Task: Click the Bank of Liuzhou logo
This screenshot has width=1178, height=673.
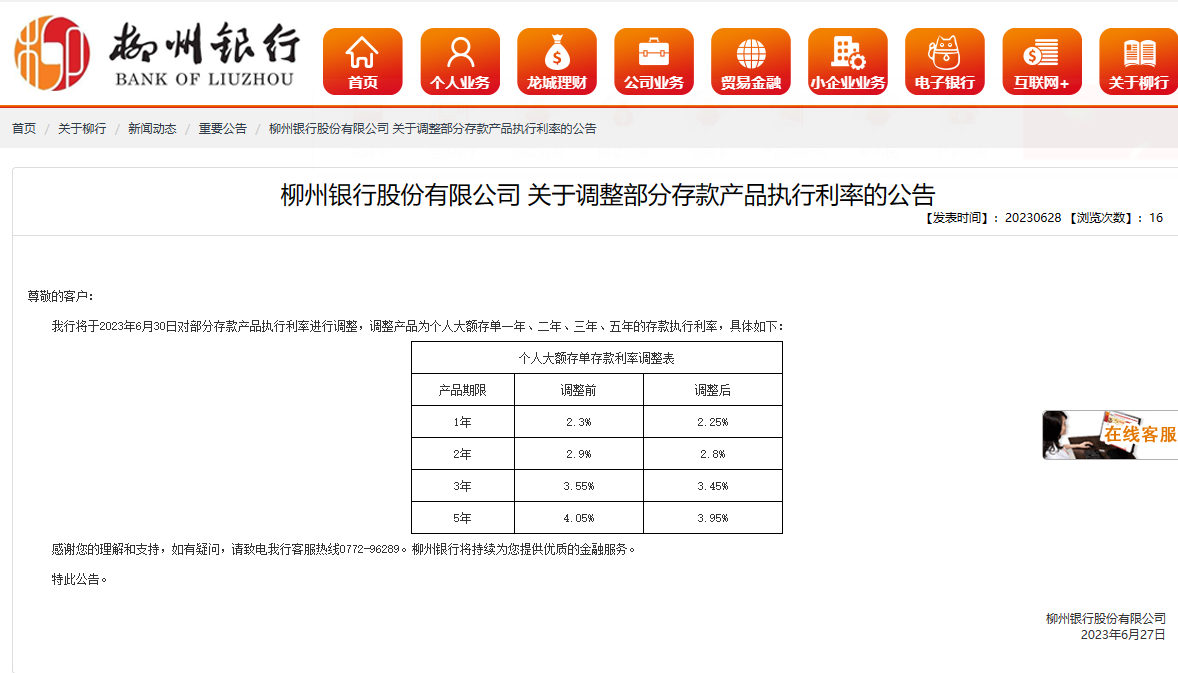Action: pyautogui.click(x=155, y=52)
